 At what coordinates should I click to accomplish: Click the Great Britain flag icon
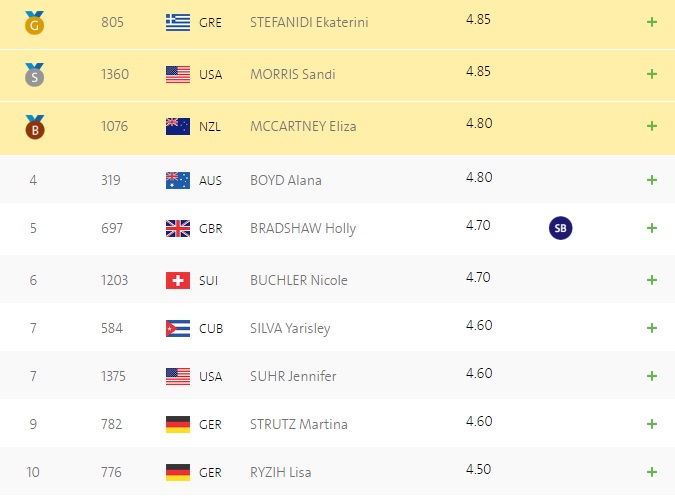click(x=178, y=228)
